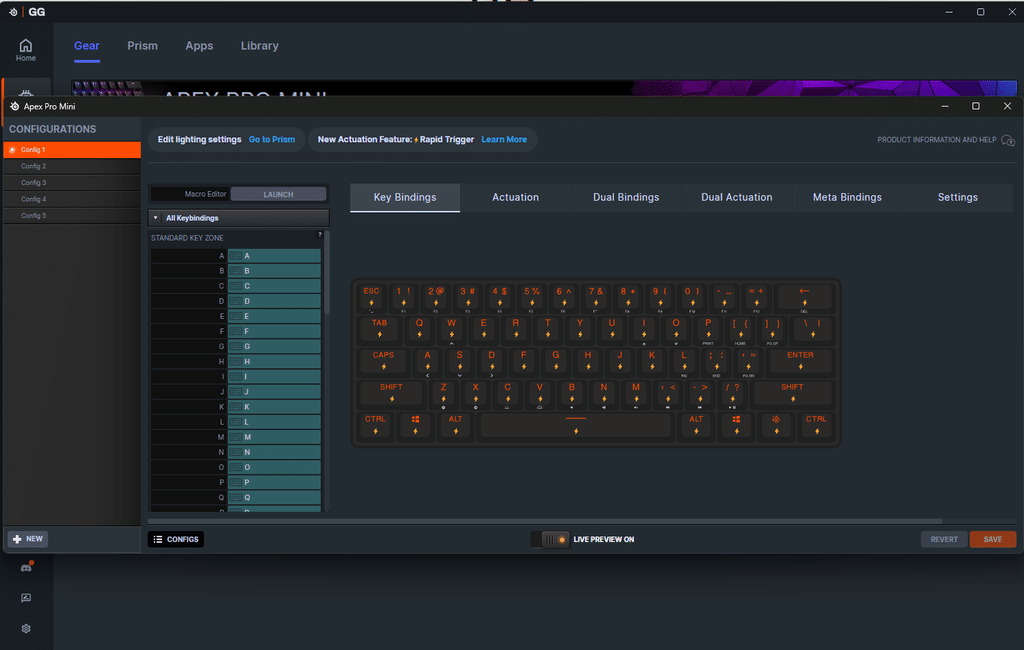Toggle the Live Preview switch
1024x650 pixels.
550,540
